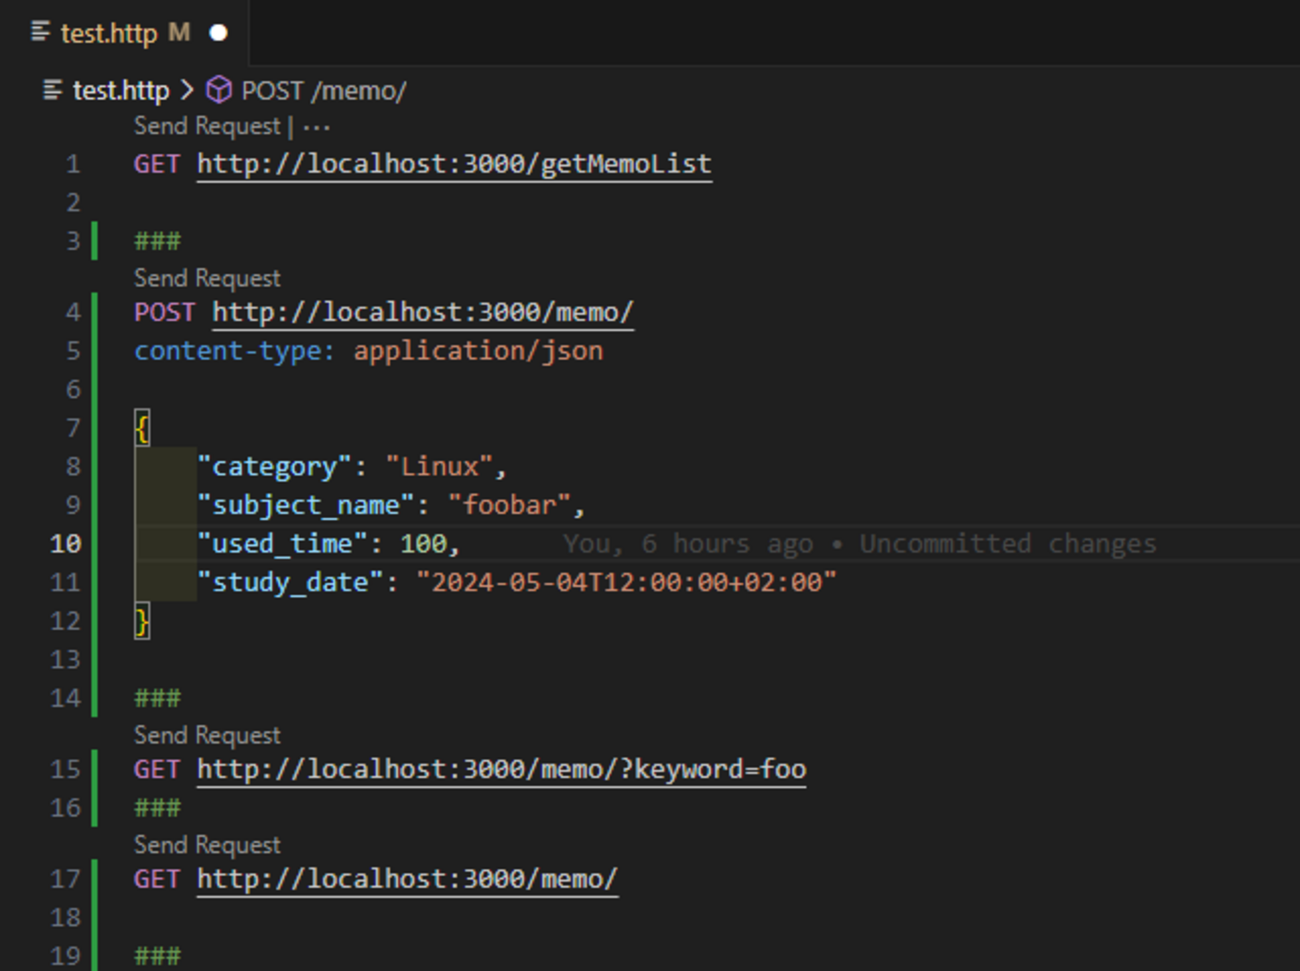Send the getMemoList GET request

click(207, 127)
